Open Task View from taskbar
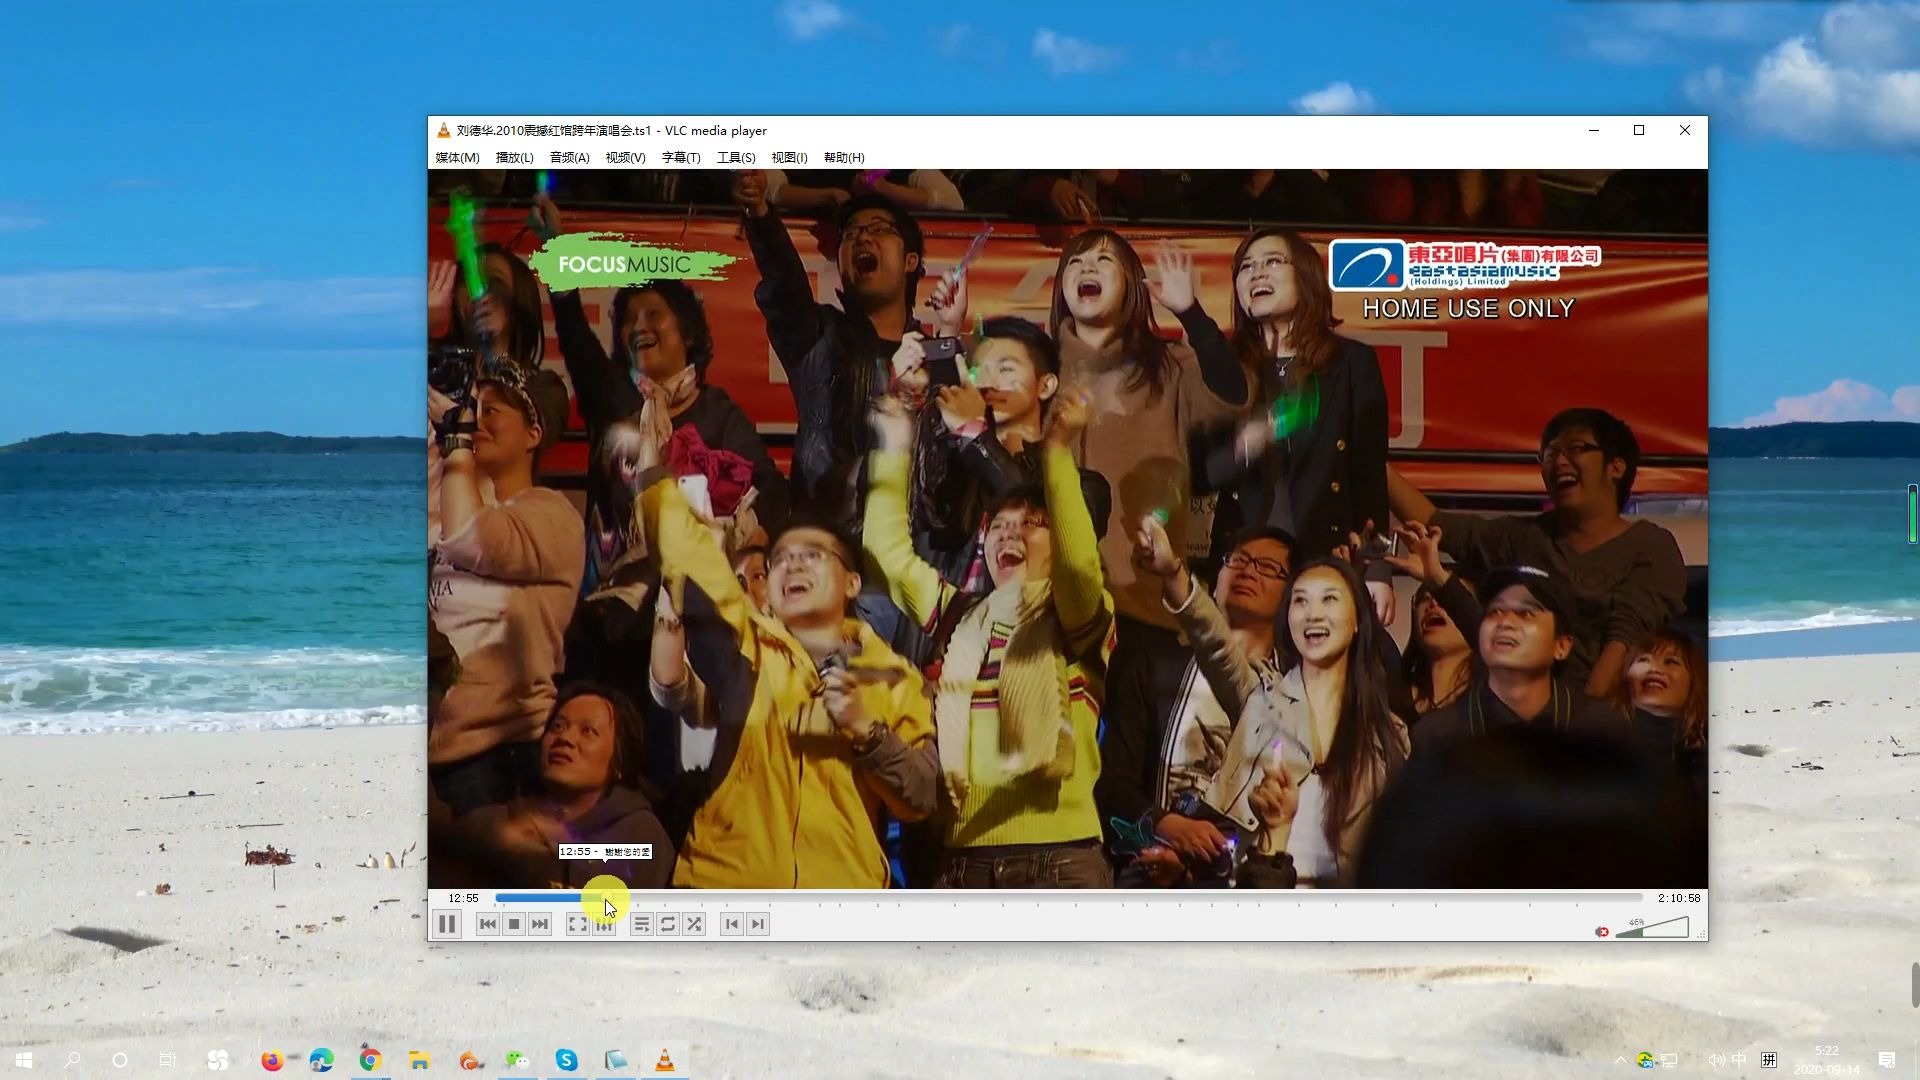This screenshot has width=1920, height=1080. [x=168, y=1060]
